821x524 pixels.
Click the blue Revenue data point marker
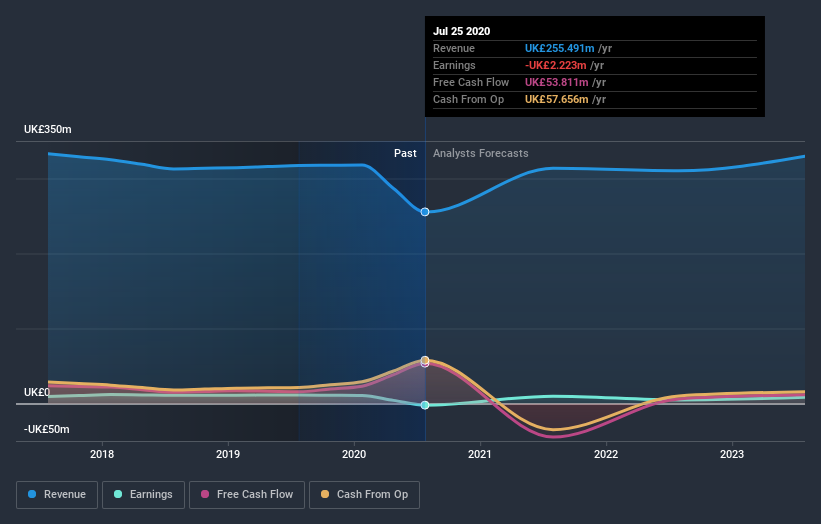pyautogui.click(x=425, y=212)
